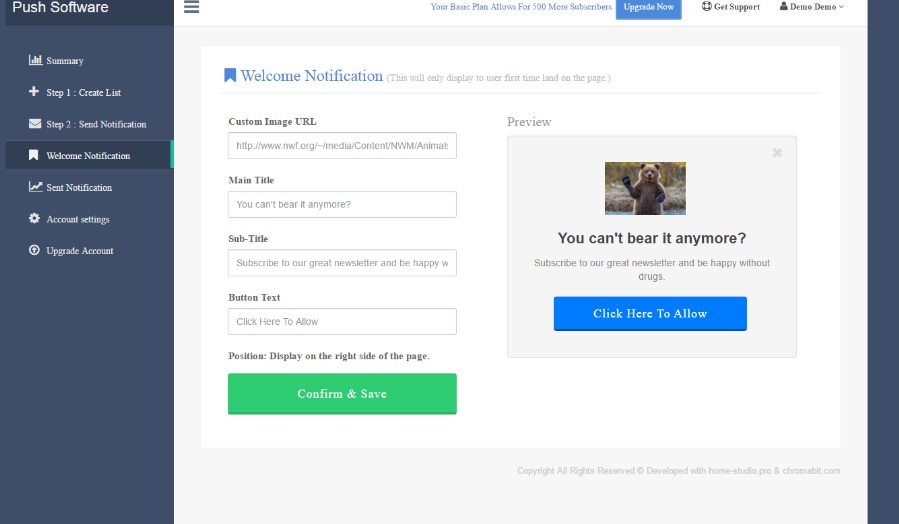Click the 'Welcome Notification' page heading

[x=311, y=76]
